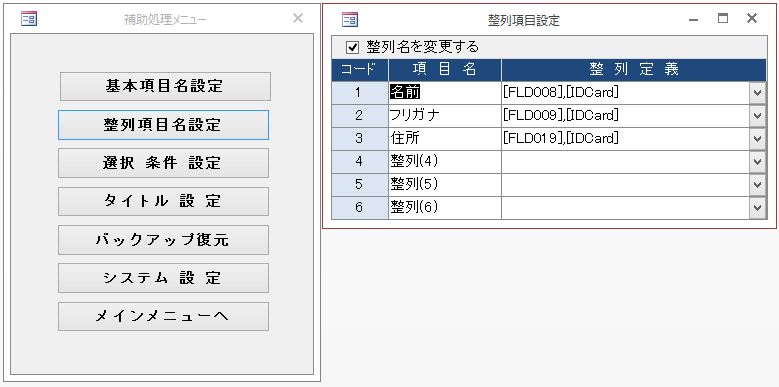Select the 整列(4) item name field
The height and width of the screenshot is (387, 779).
[445, 162]
